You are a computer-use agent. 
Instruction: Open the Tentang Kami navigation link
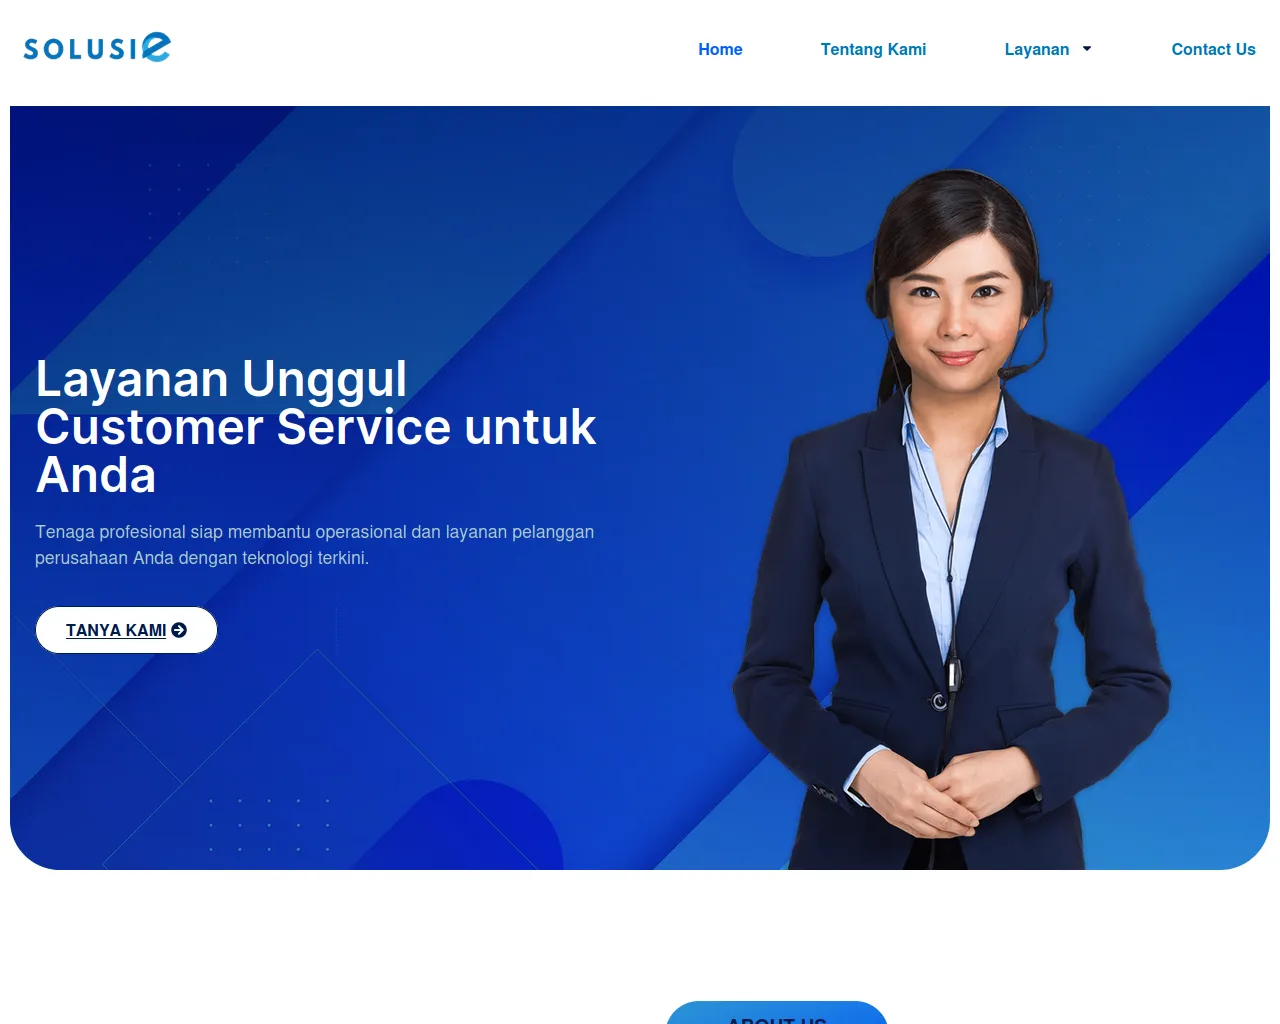(x=873, y=49)
